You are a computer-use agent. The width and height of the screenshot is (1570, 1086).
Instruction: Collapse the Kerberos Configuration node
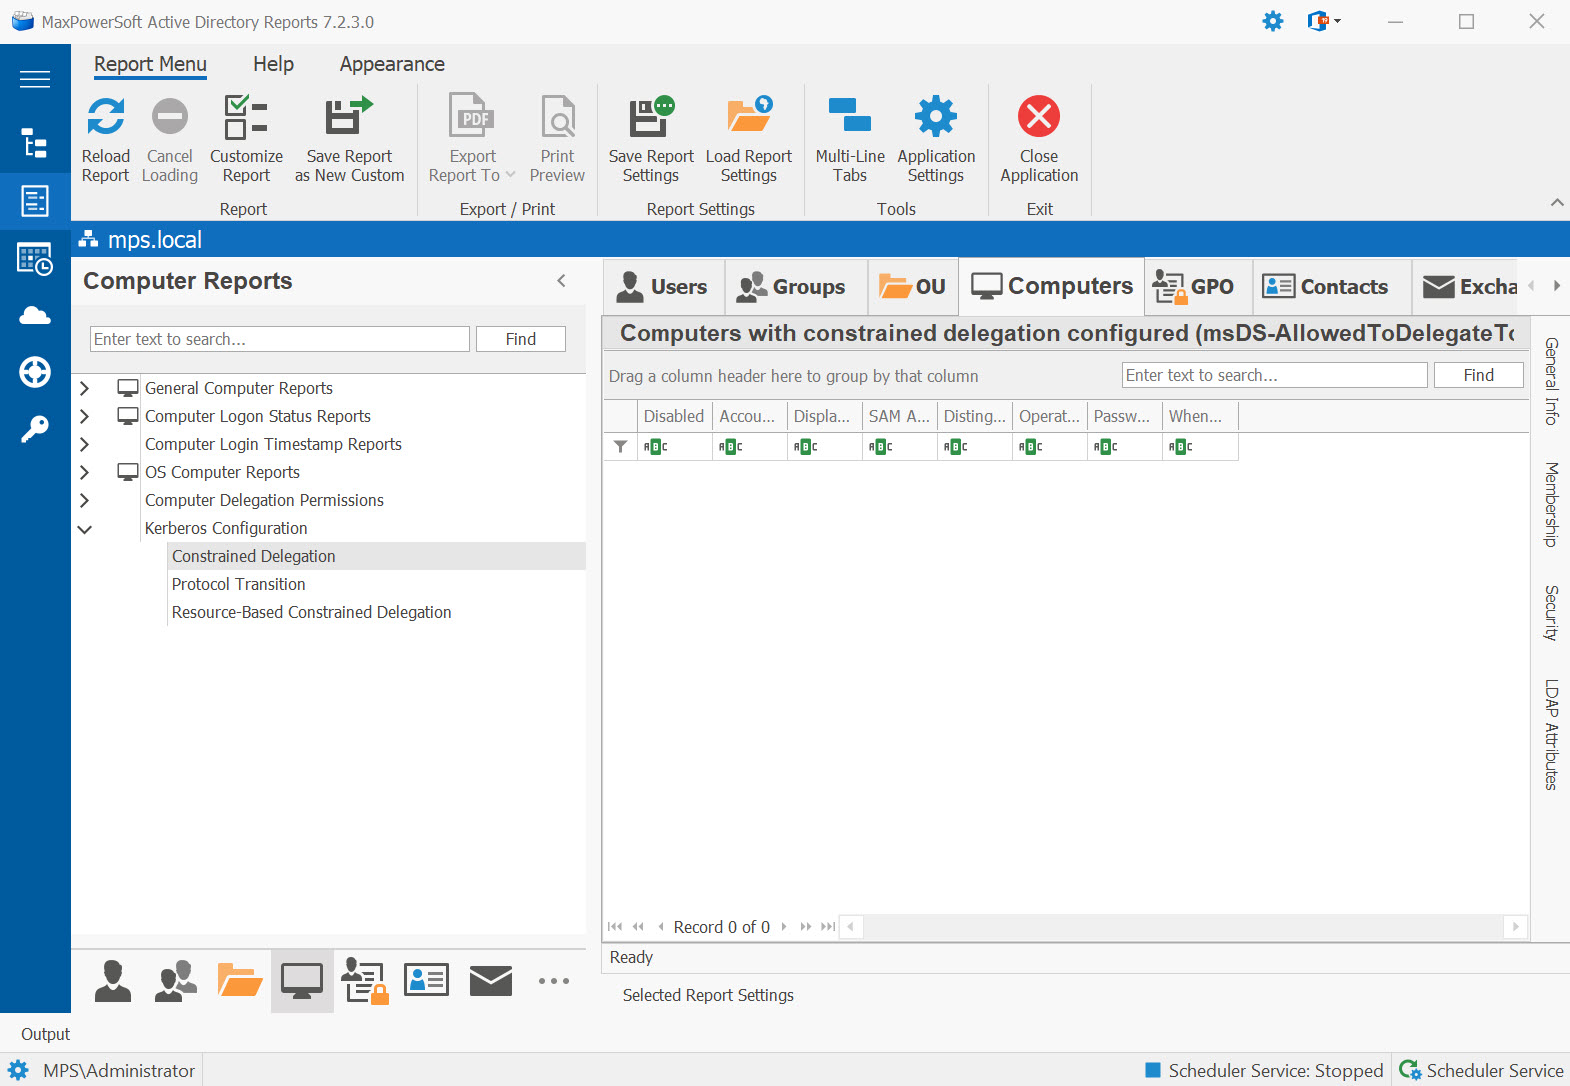(x=85, y=529)
